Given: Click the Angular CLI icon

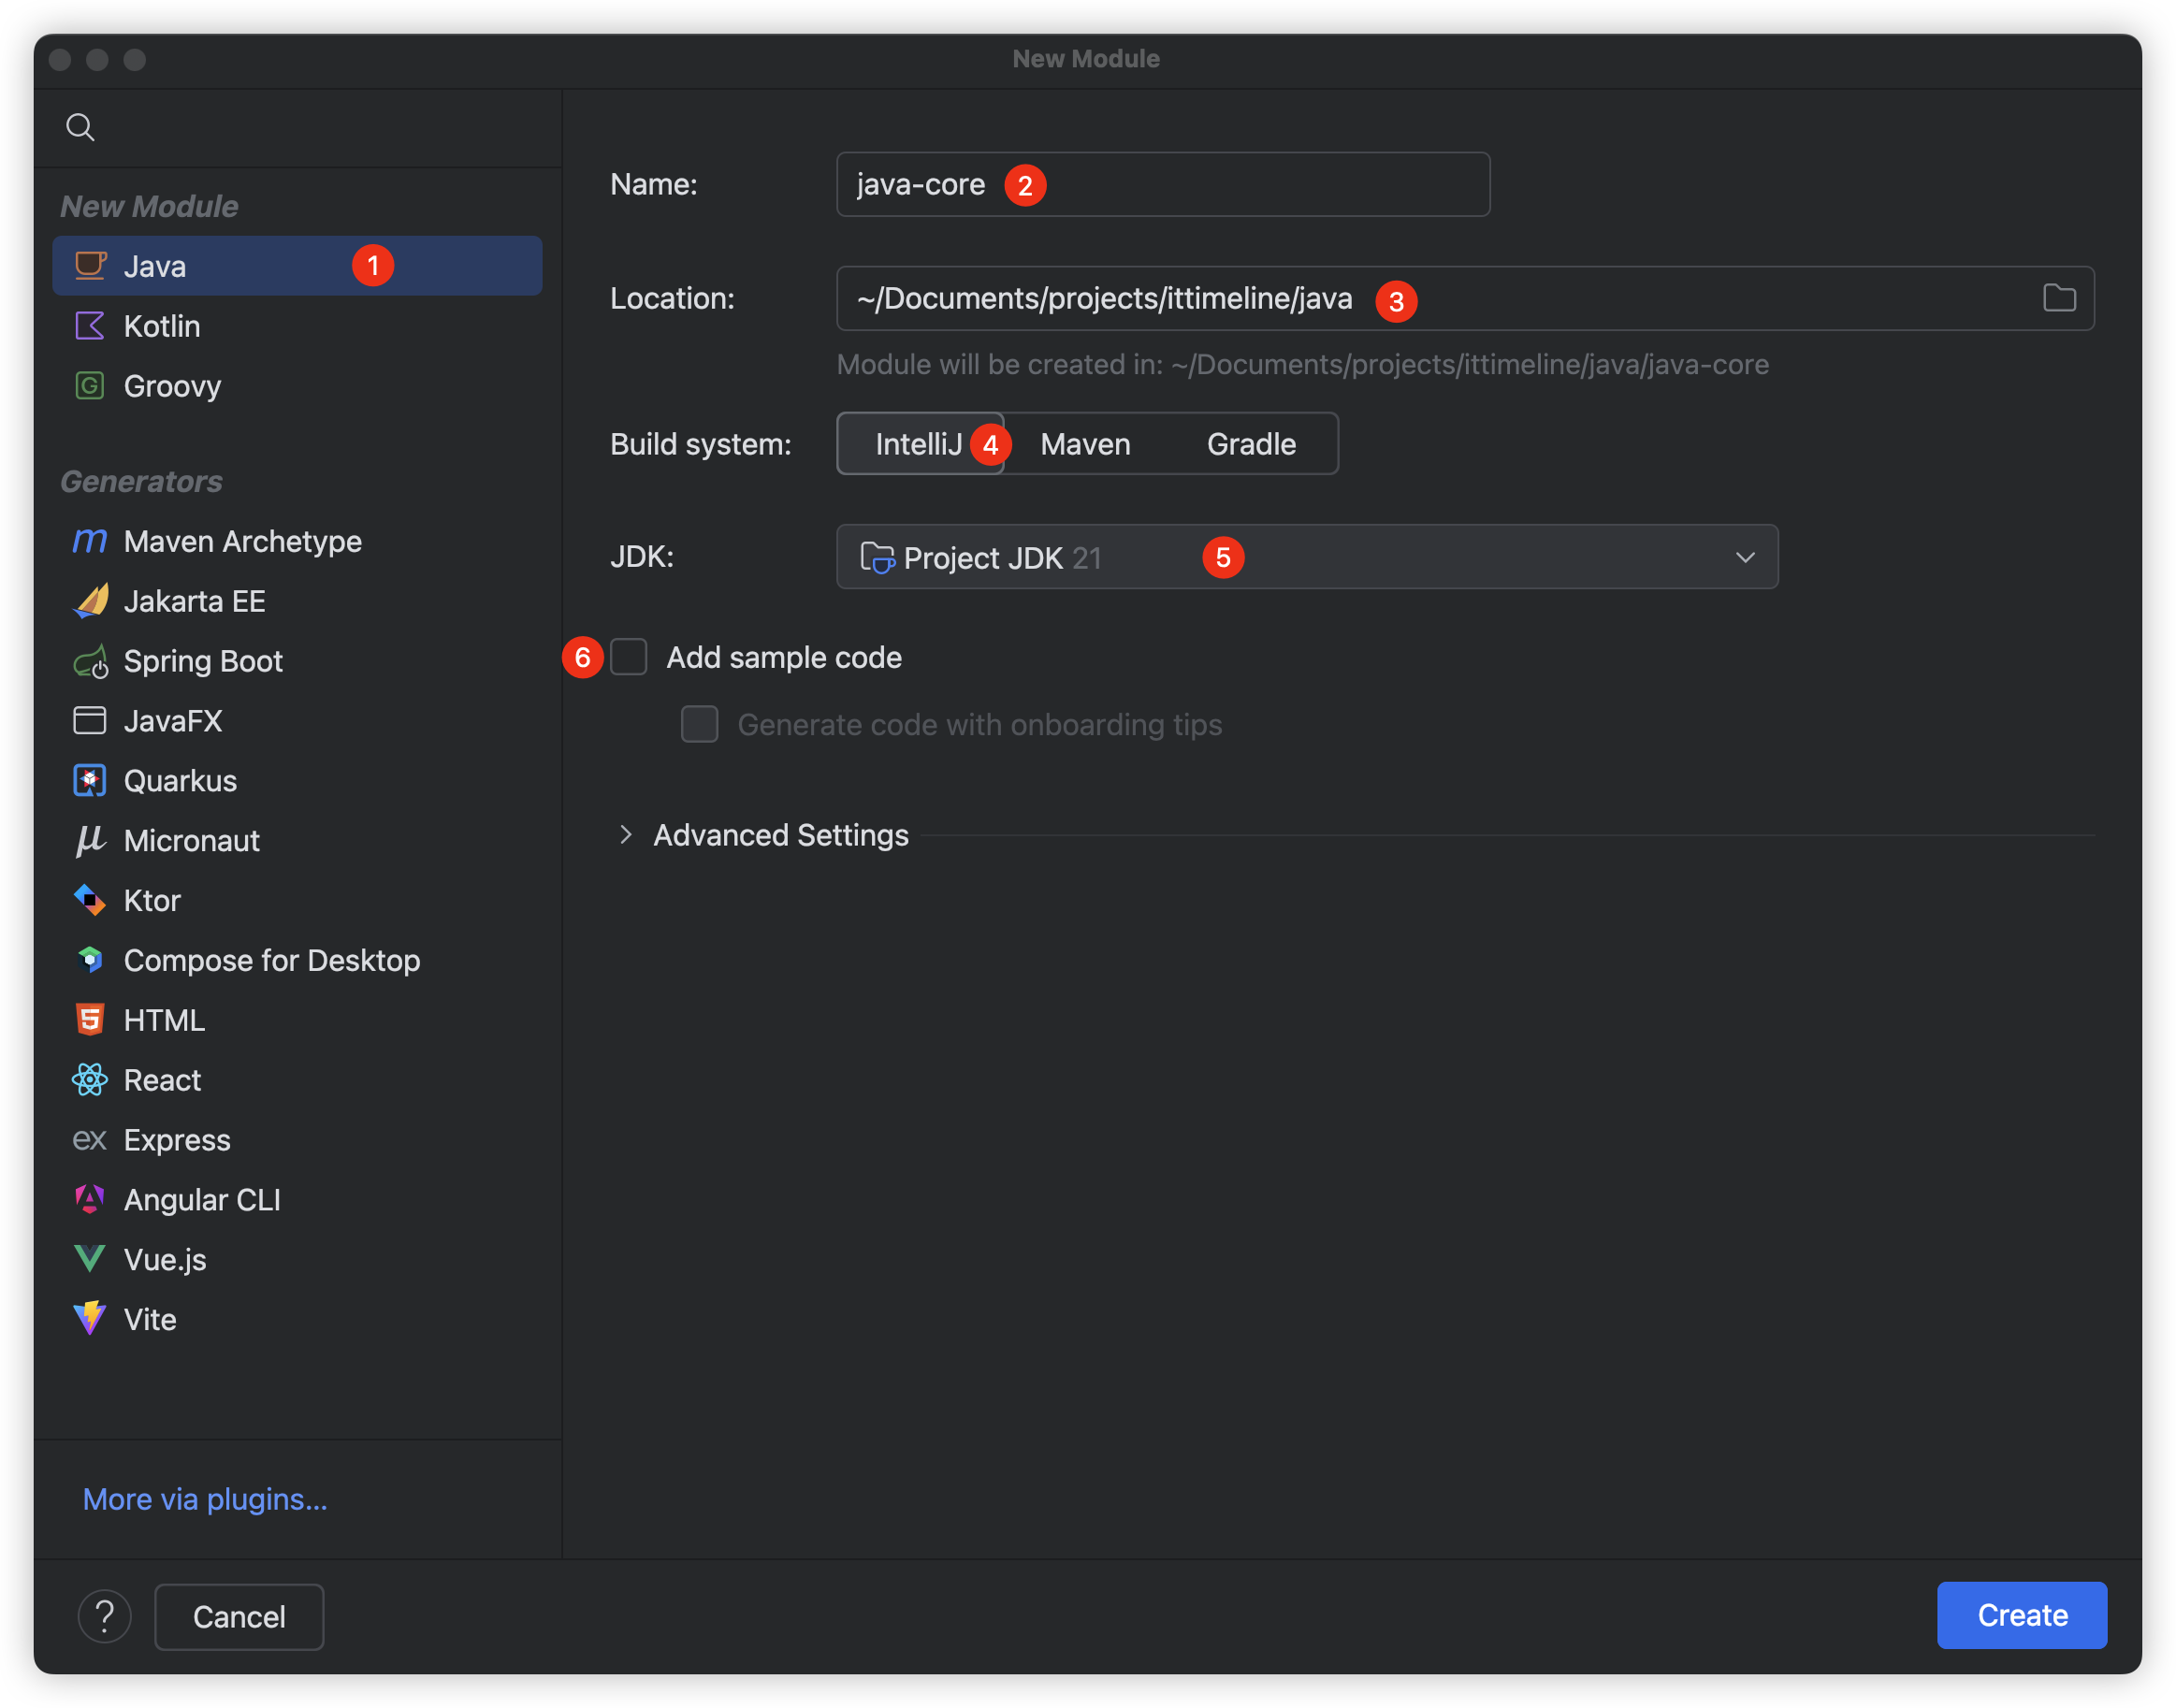Looking at the screenshot, I should (90, 1199).
